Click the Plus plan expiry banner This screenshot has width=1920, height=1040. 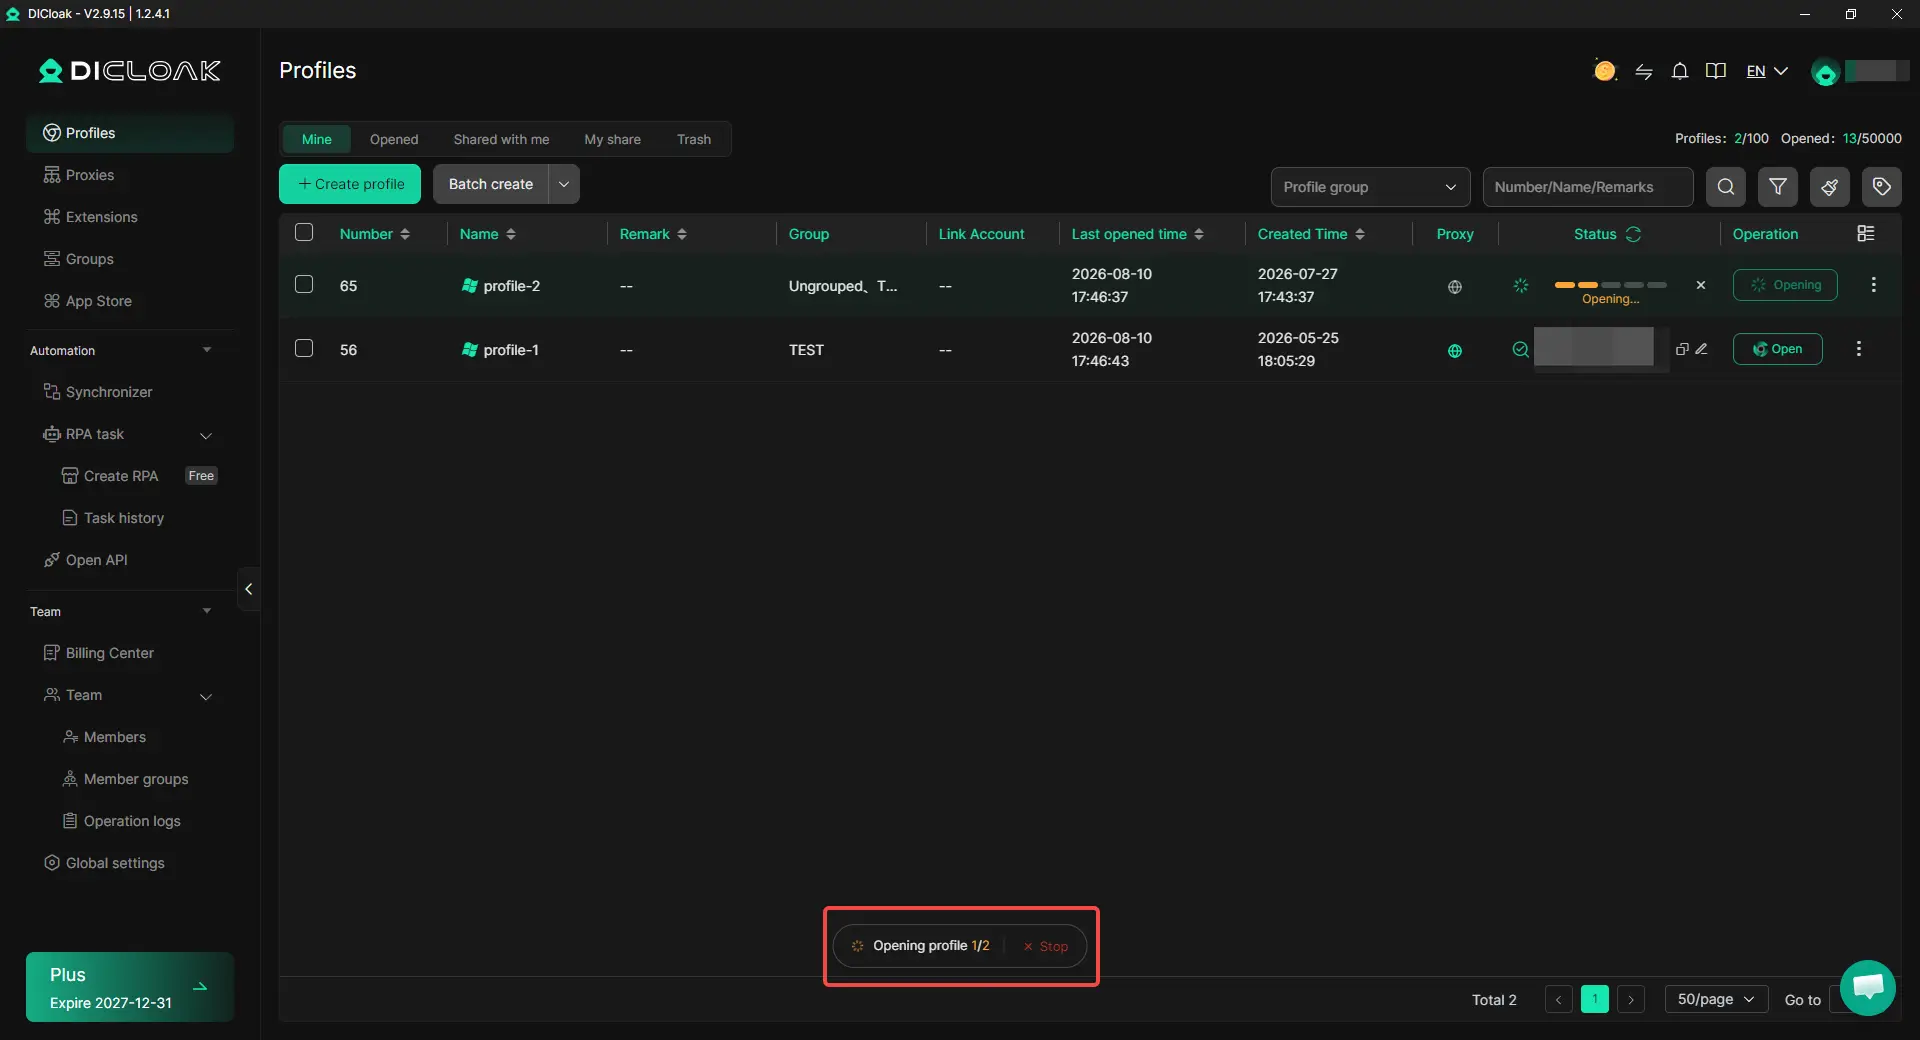tap(130, 987)
